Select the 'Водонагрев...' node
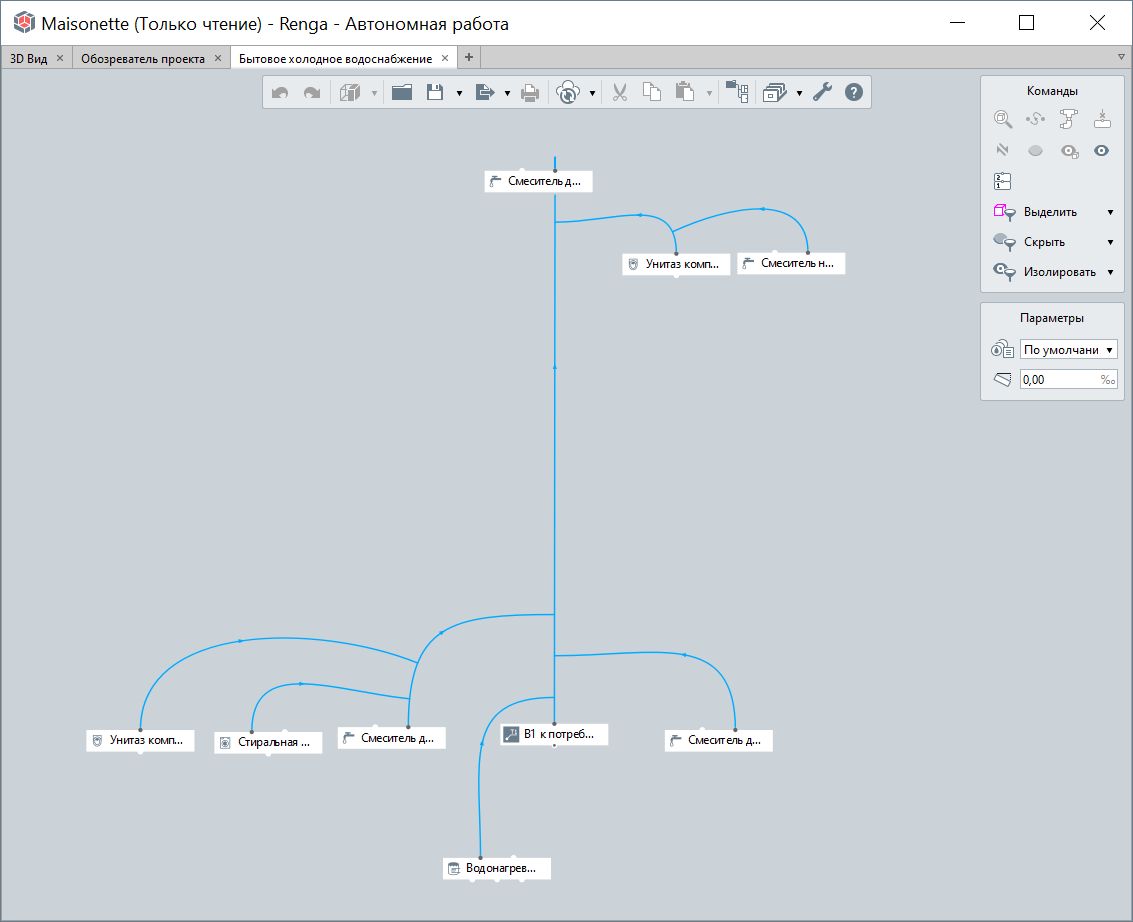 496,868
